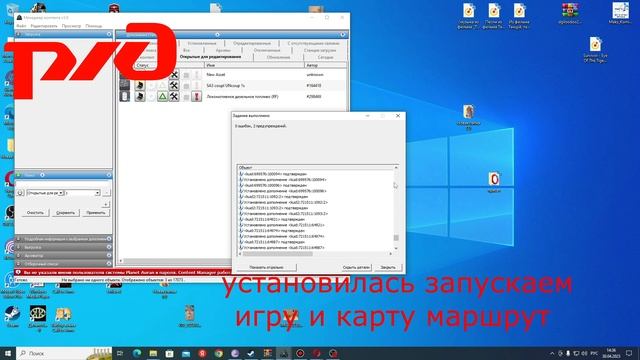The image size is (640, 360).
Task: Open the second search value dropdown arrow
Action: pyautogui.click(x=97, y=193)
